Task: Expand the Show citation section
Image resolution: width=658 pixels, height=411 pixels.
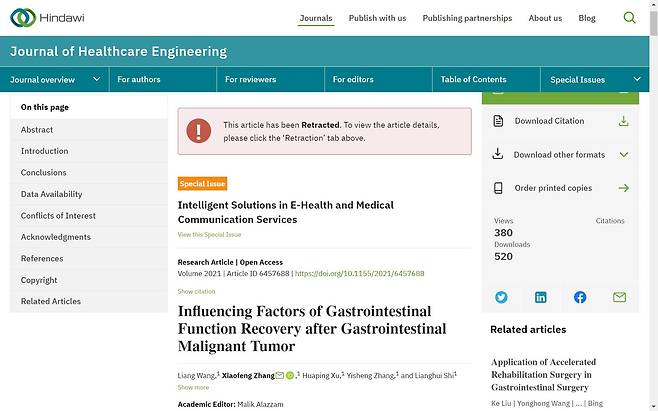Action: tap(196, 291)
